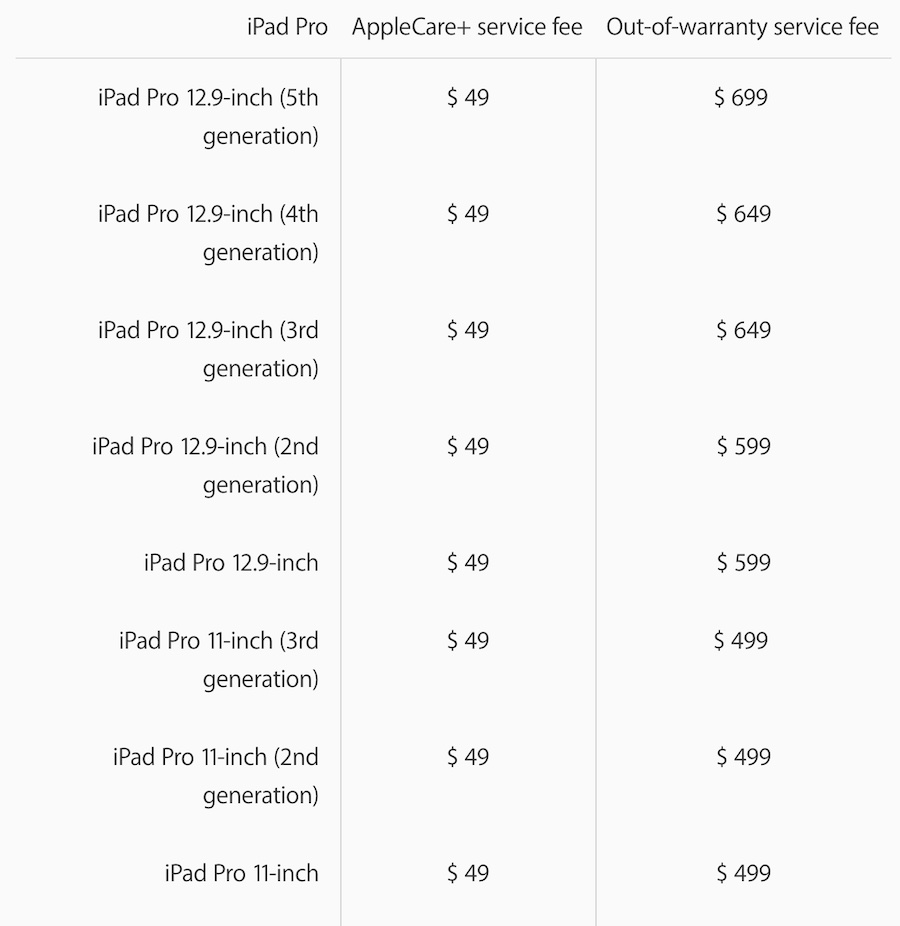Click the iPad Pro 12.9-inch (4th generation) label
The height and width of the screenshot is (926, 900).
coord(209,232)
